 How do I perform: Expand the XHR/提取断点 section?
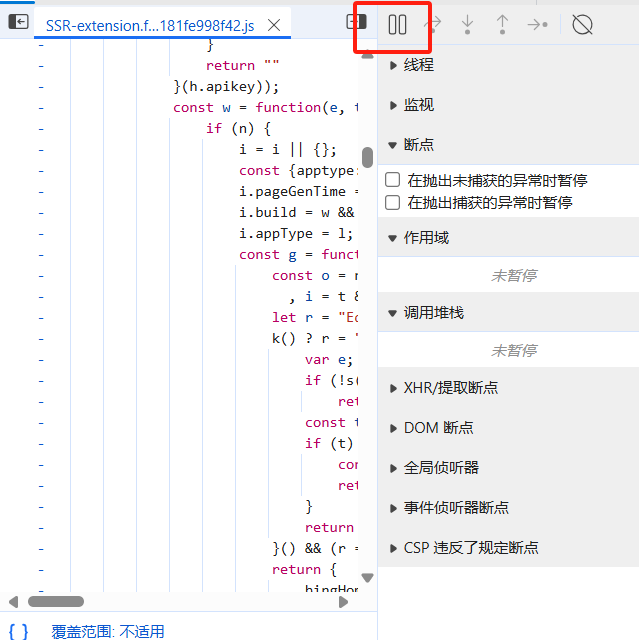coord(450,388)
